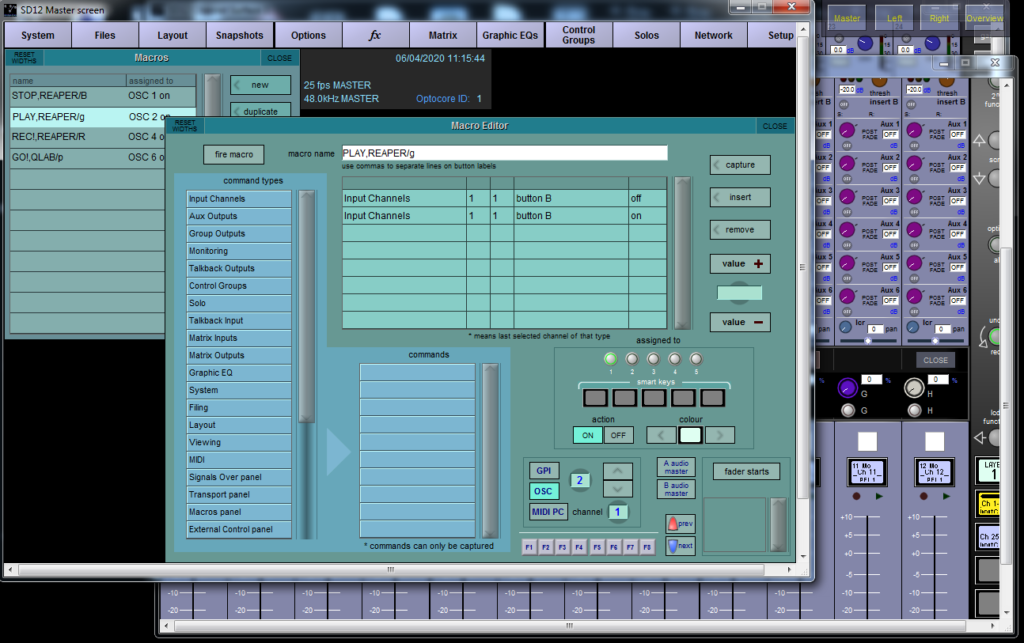Select assigned-to bank radio 1

pyautogui.click(x=610, y=358)
